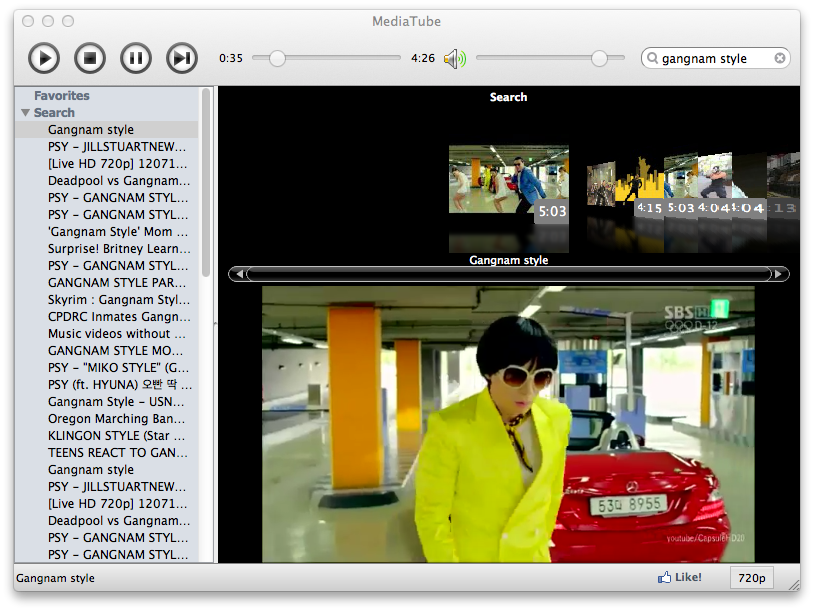The image size is (814, 611).
Task: Open the 720p quality selector
Action: [x=752, y=578]
